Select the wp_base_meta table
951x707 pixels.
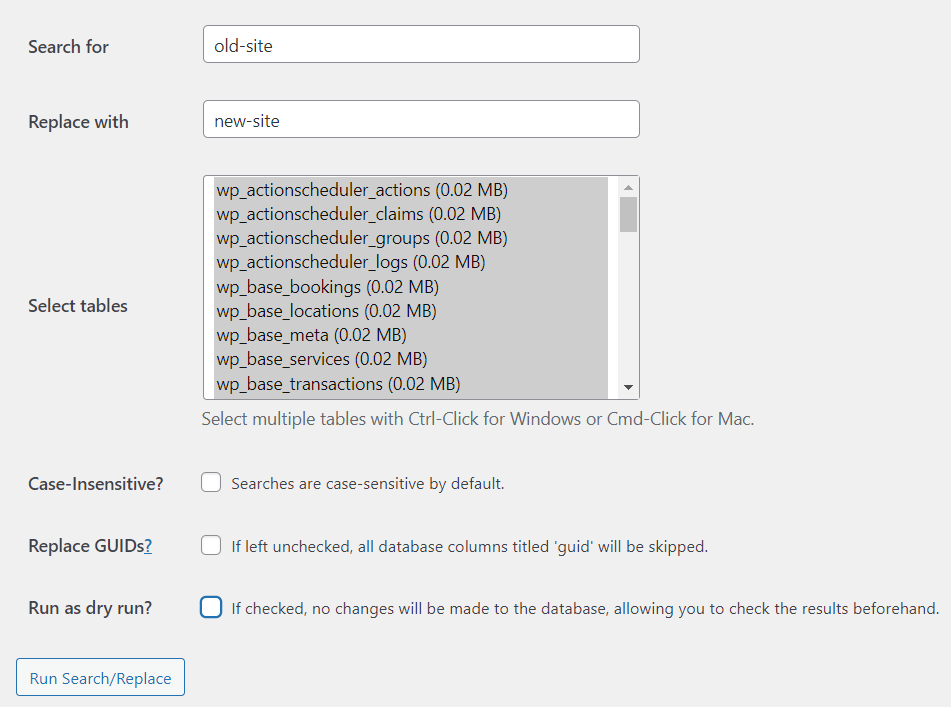click(411, 336)
